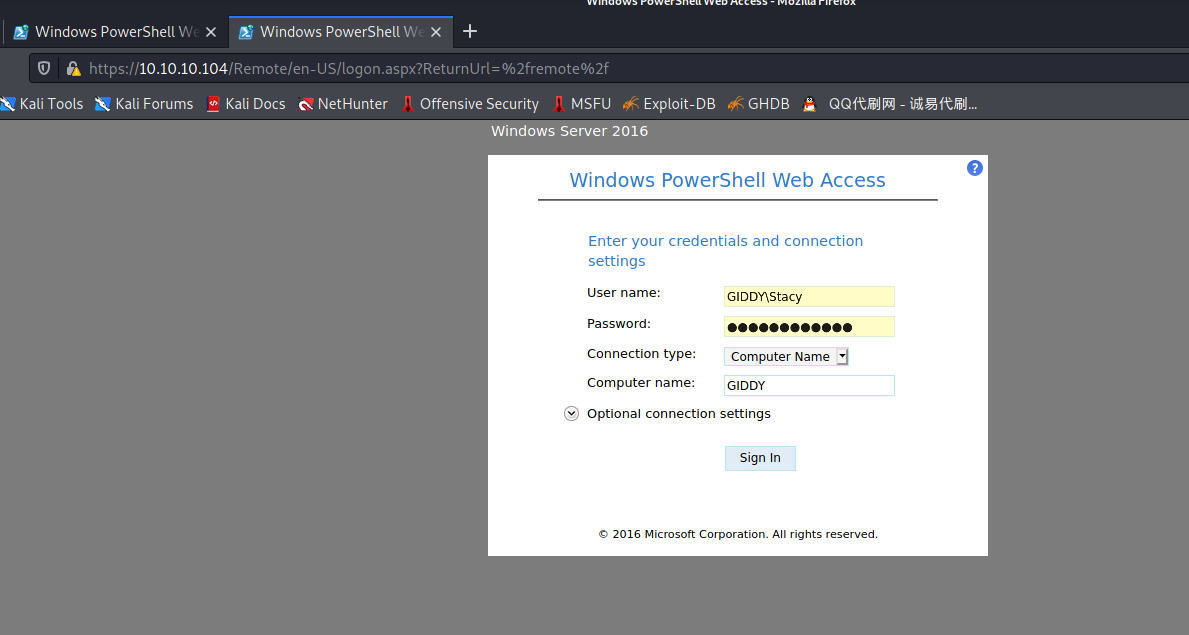Click the 'Password:' label
The height and width of the screenshot is (635, 1189).
pyautogui.click(x=619, y=324)
